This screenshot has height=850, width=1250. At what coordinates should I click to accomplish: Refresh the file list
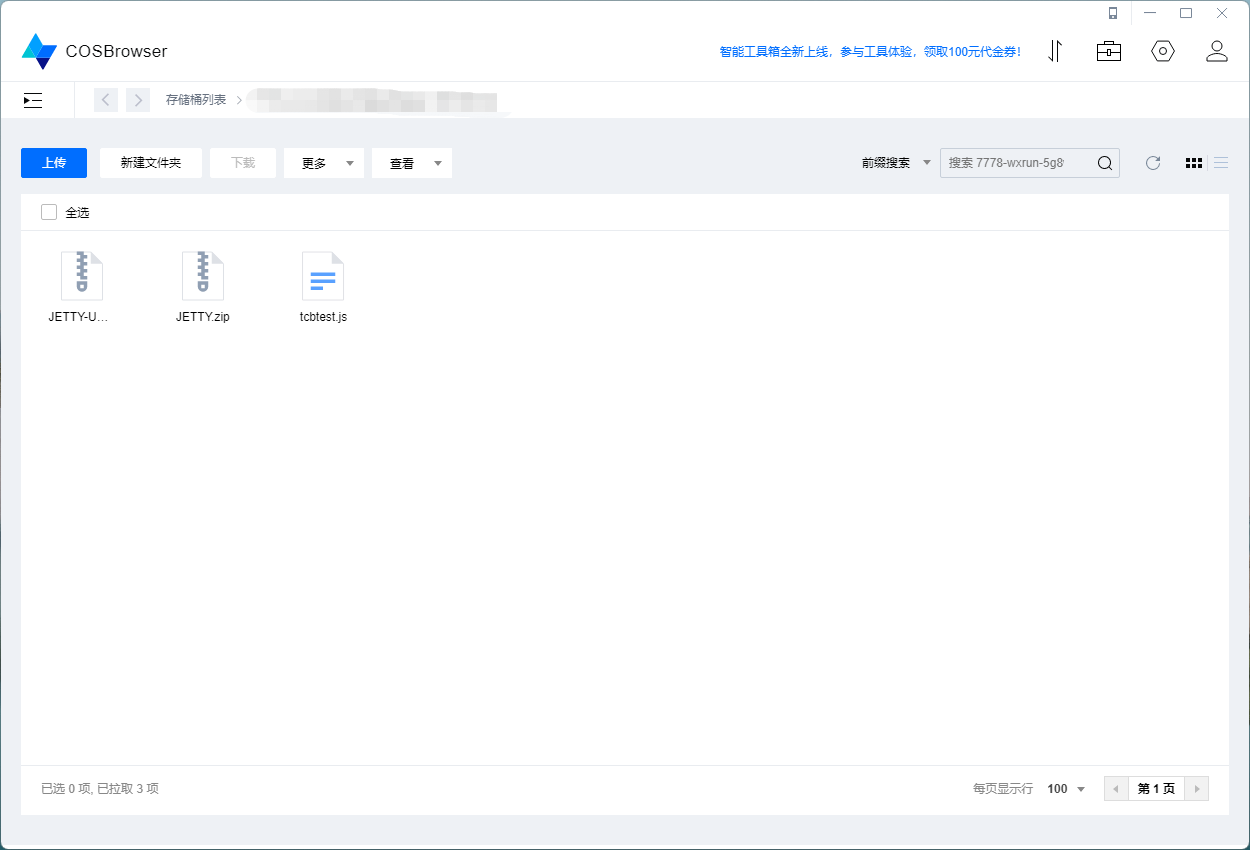pyautogui.click(x=1153, y=163)
